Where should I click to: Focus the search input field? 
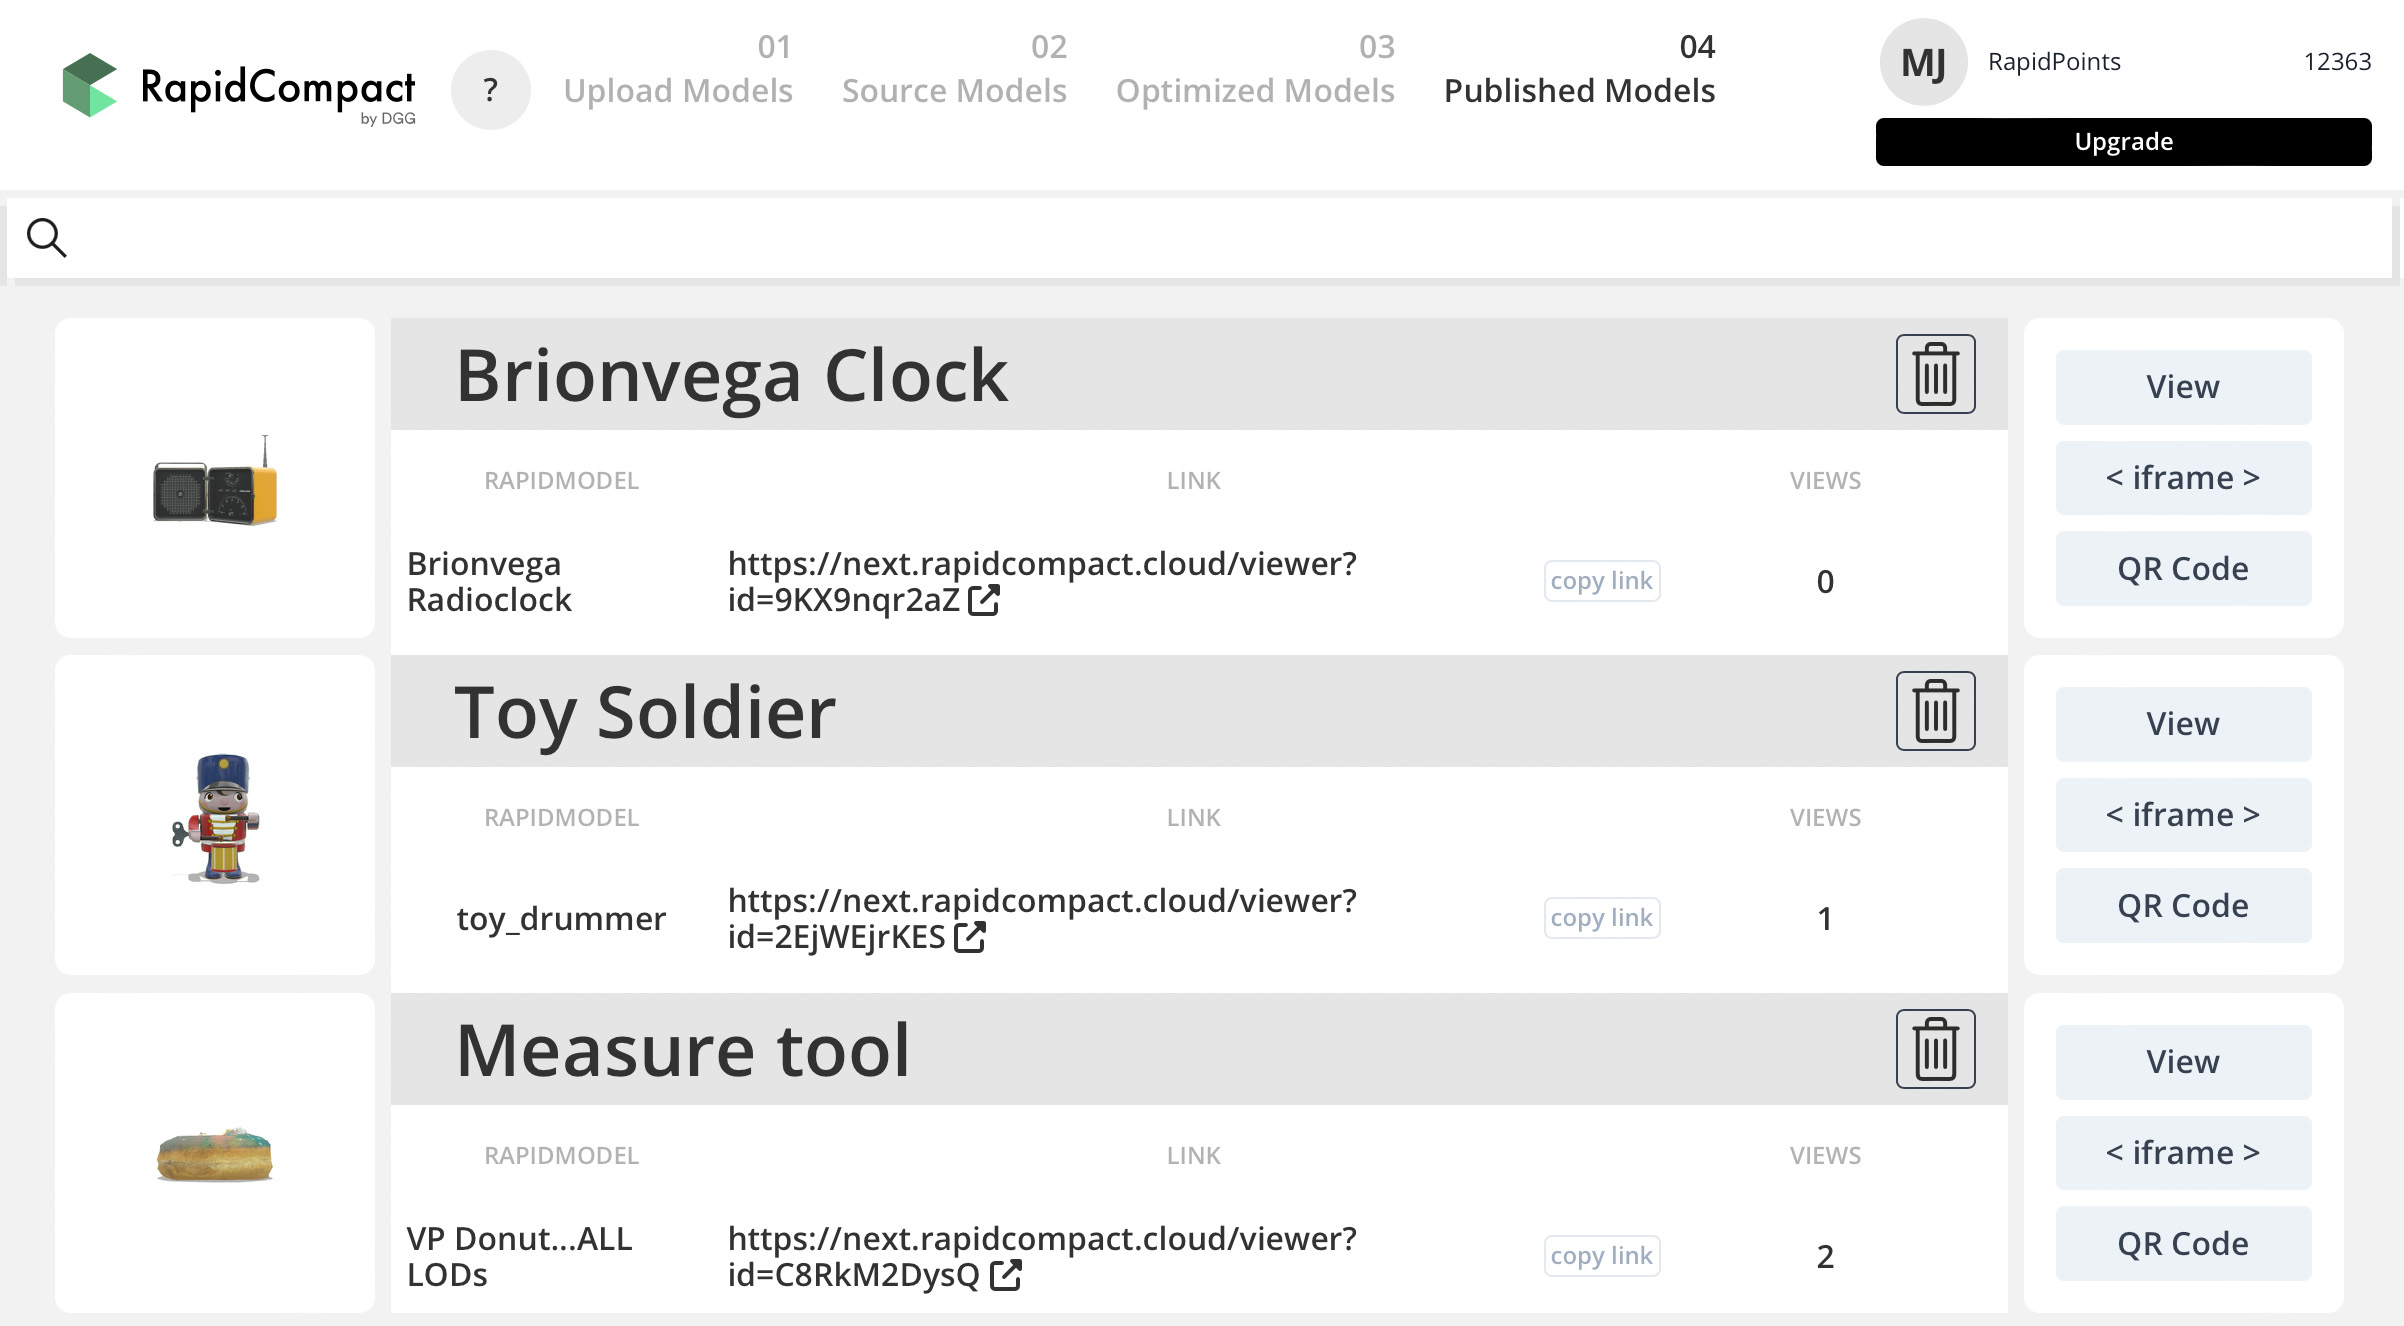1200,238
